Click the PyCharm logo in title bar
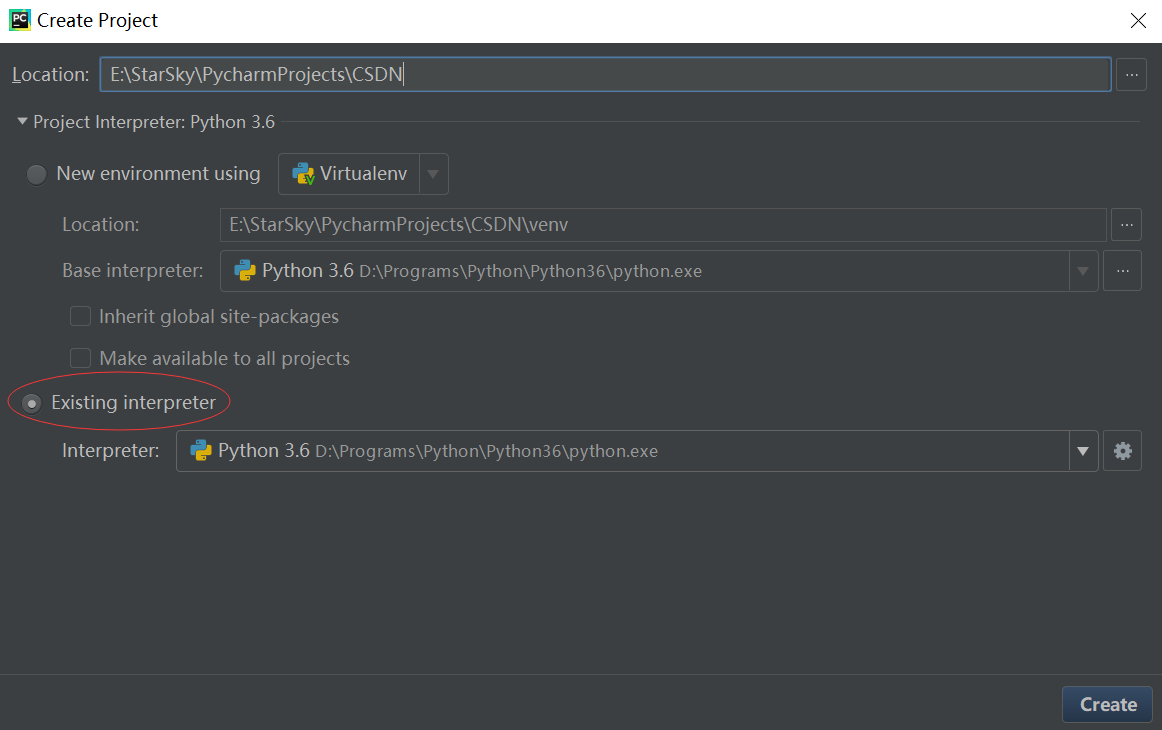1162x730 pixels. (19, 20)
